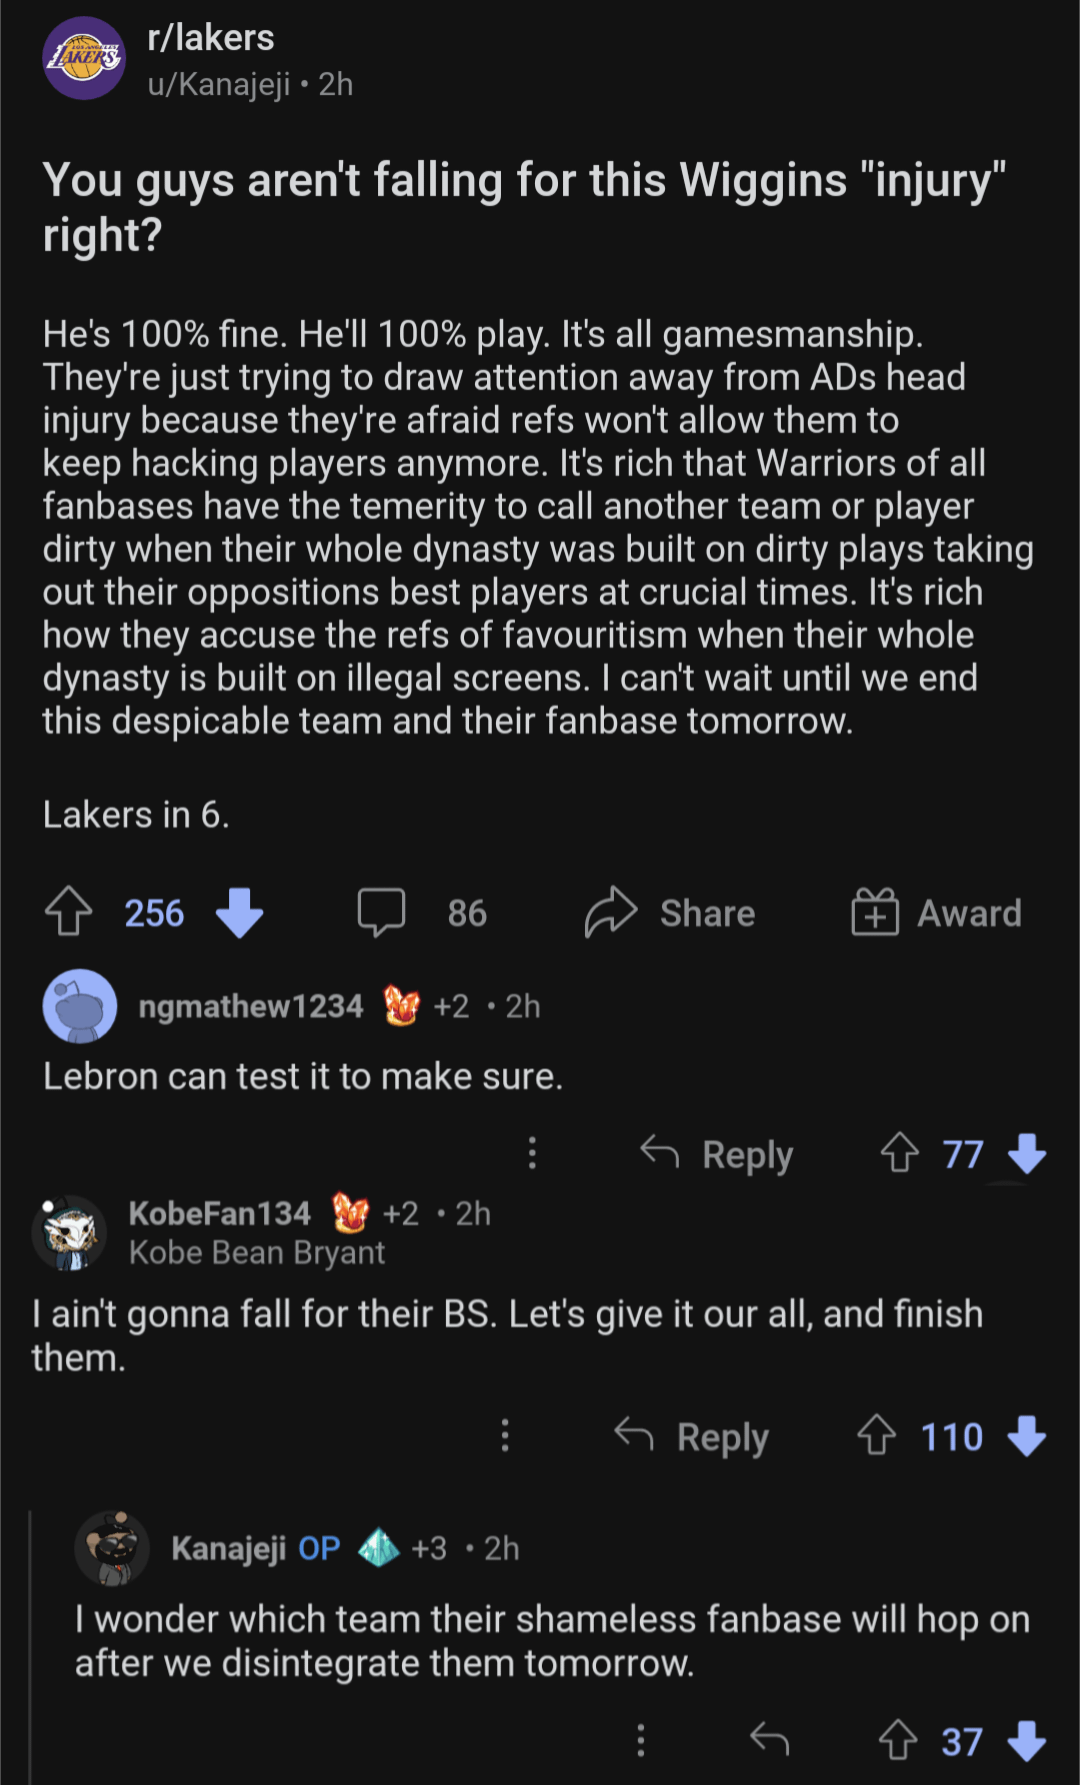The width and height of the screenshot is (1080, 1785).
Task: Open the r/lakers subreddit avatar
Action: point(84,58)
